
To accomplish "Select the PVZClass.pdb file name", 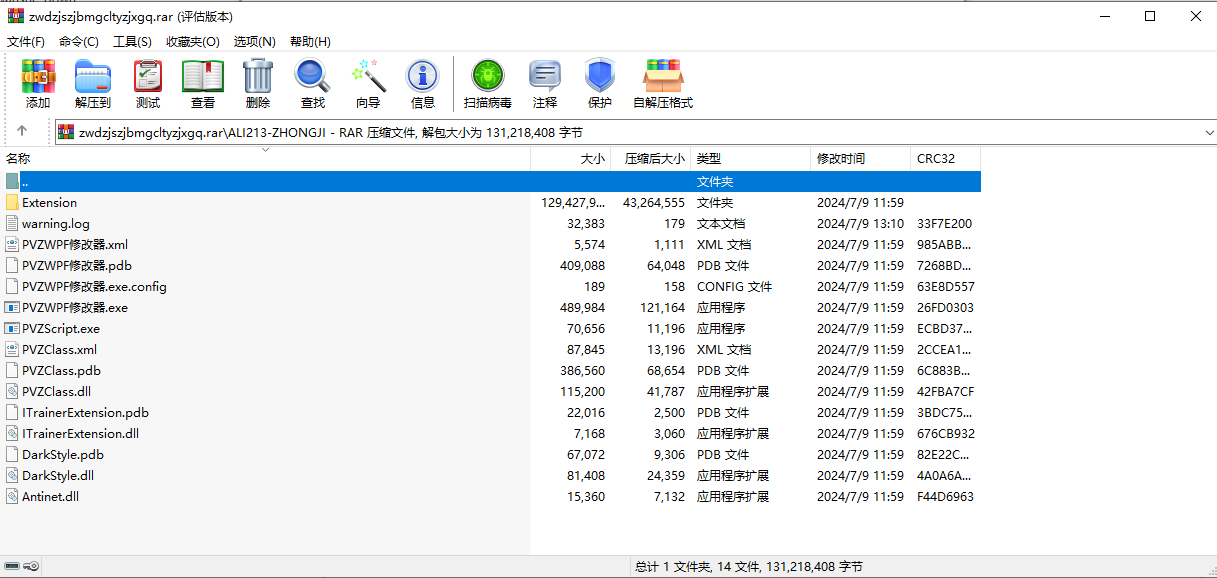I will 61,371.
